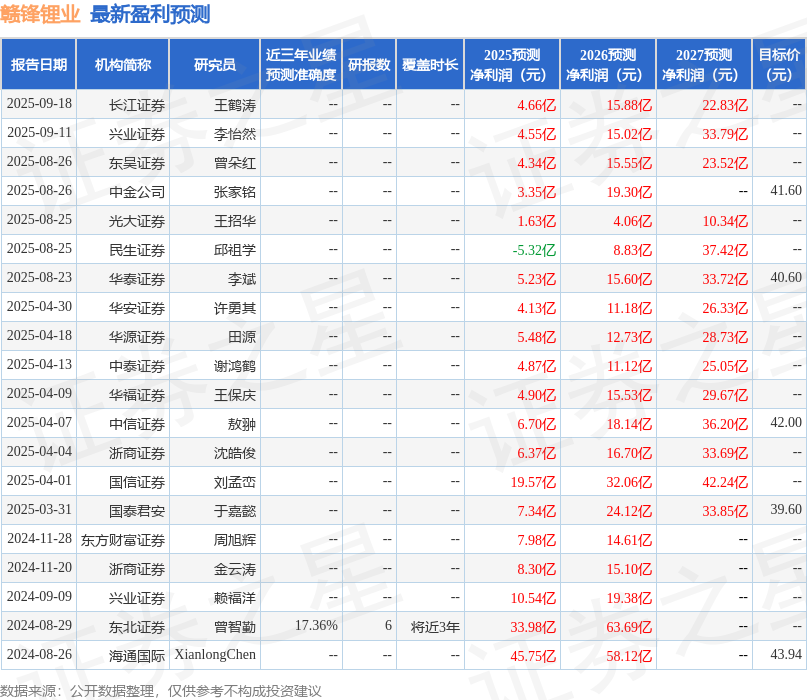The height and width of the screenshot is (700, 807).
Task: Select institution 海通国际
Action: click(137, 656)
